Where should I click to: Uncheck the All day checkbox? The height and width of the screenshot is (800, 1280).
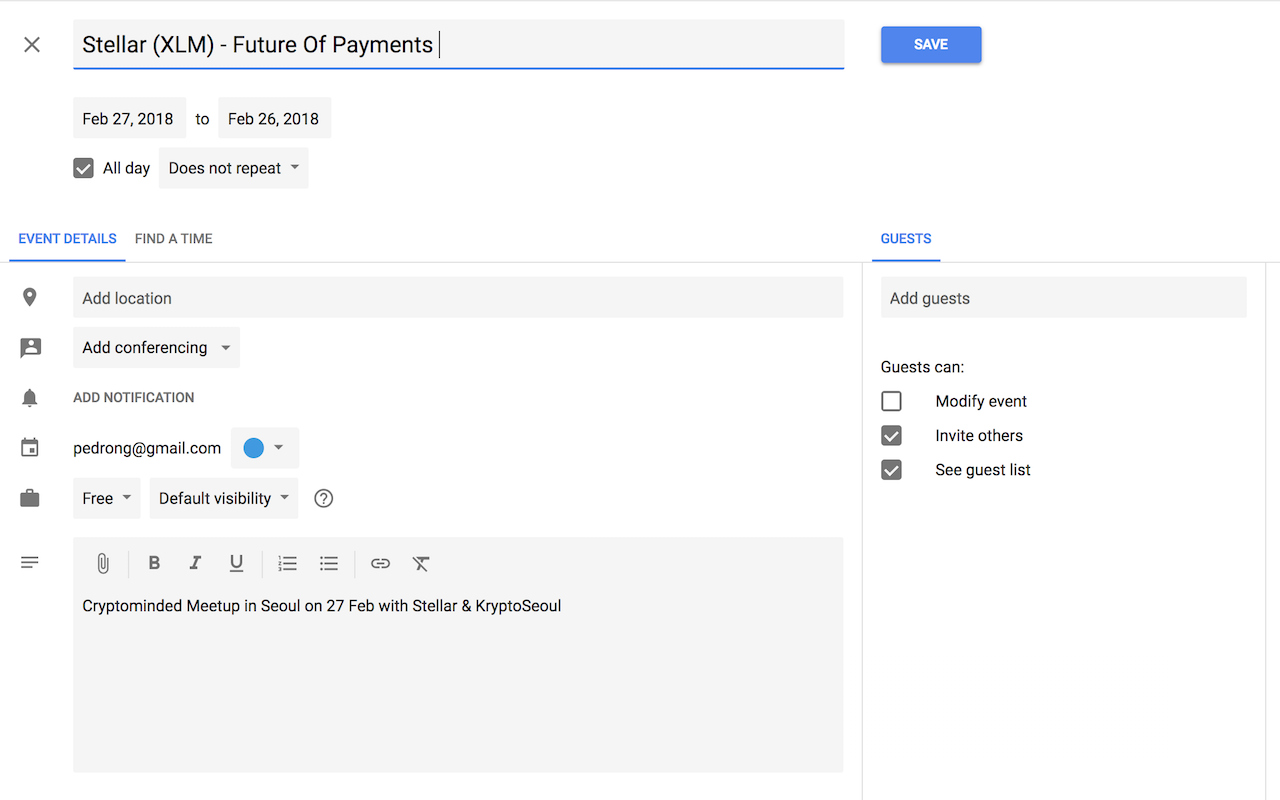pos(83,168)
